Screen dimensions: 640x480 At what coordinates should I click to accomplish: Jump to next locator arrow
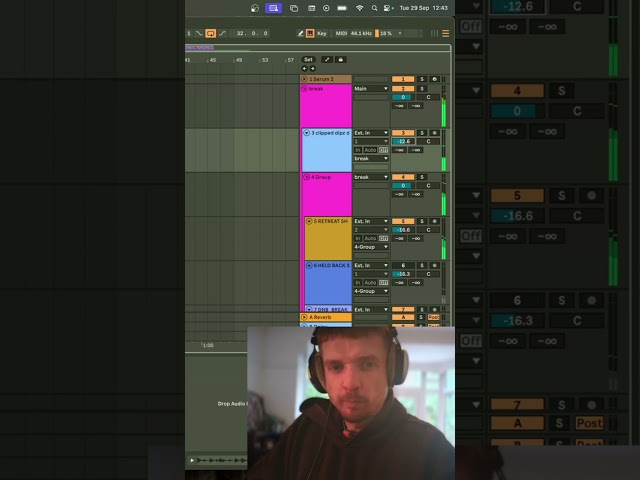[312, 69]
